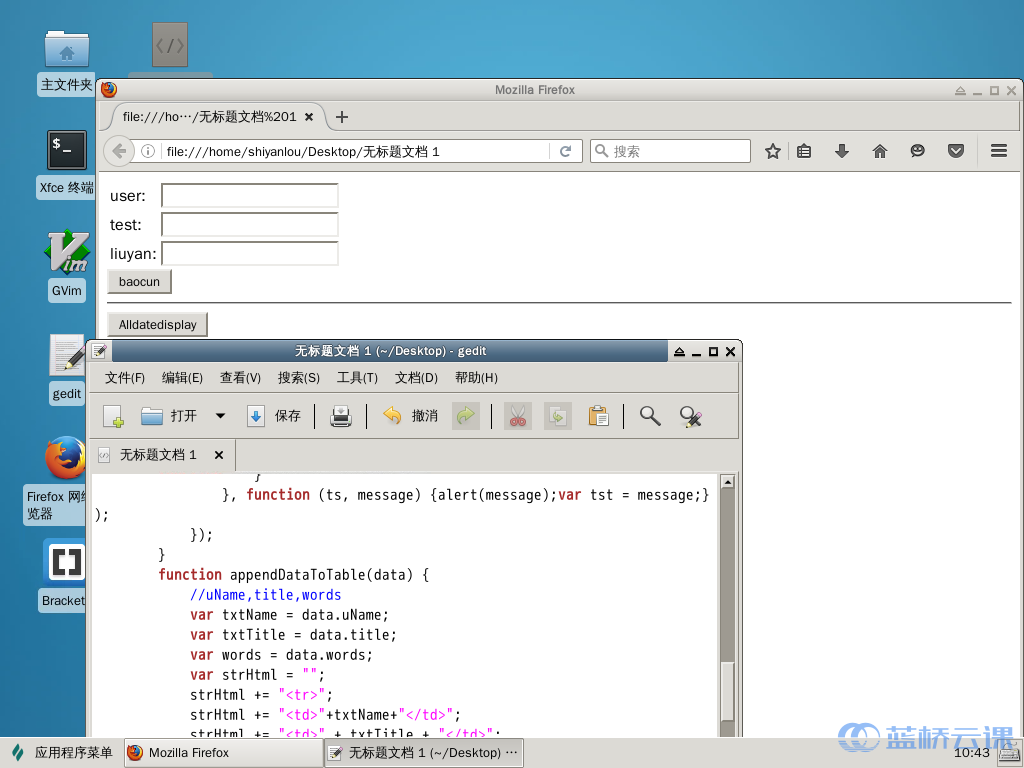This screenshot has height=768, width=1024.
Task: Switch to 无标题文档 1 gedit taskbar entry
Action: pyautogui.click(x=424, y=753)
